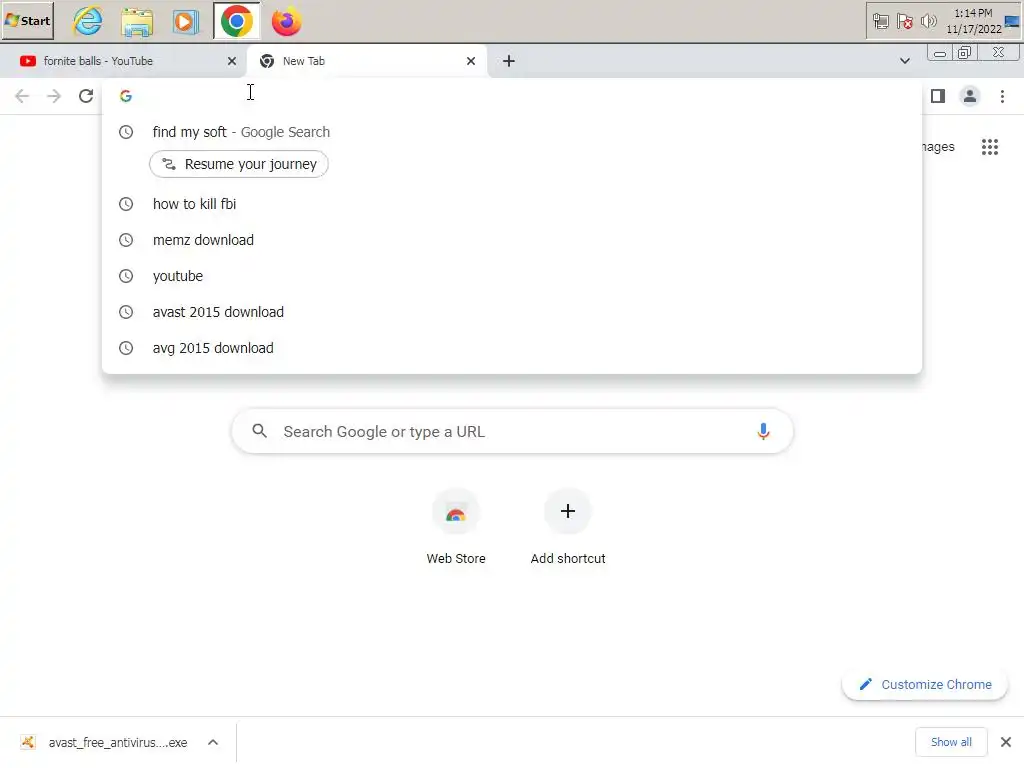Open the Action Center flag tray icon
This screenshot has width=1024, height=768.
(x=904, y=22)
